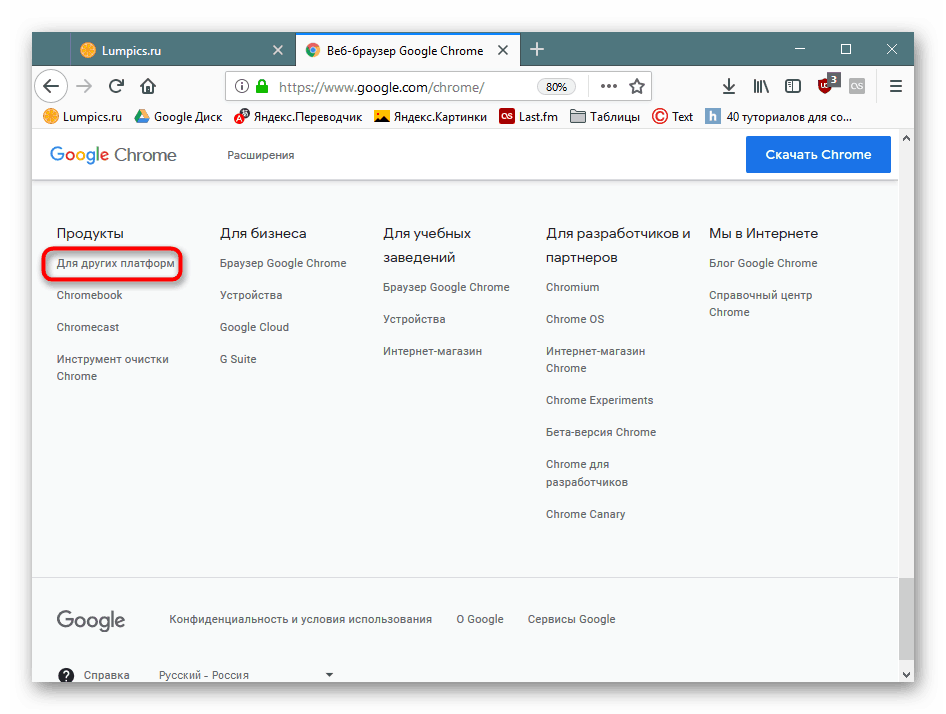Open the Chromium link
The width and height of the screenshot is (946, 714).
pos(573,287)
